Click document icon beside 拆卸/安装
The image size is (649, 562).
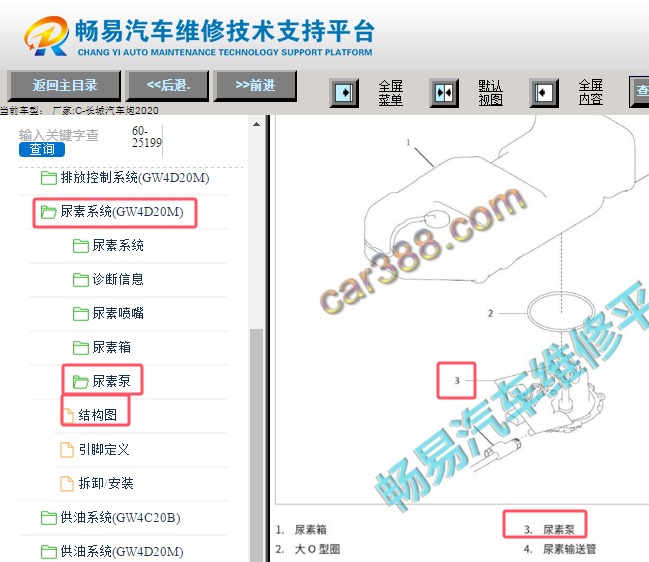point(67,484)
